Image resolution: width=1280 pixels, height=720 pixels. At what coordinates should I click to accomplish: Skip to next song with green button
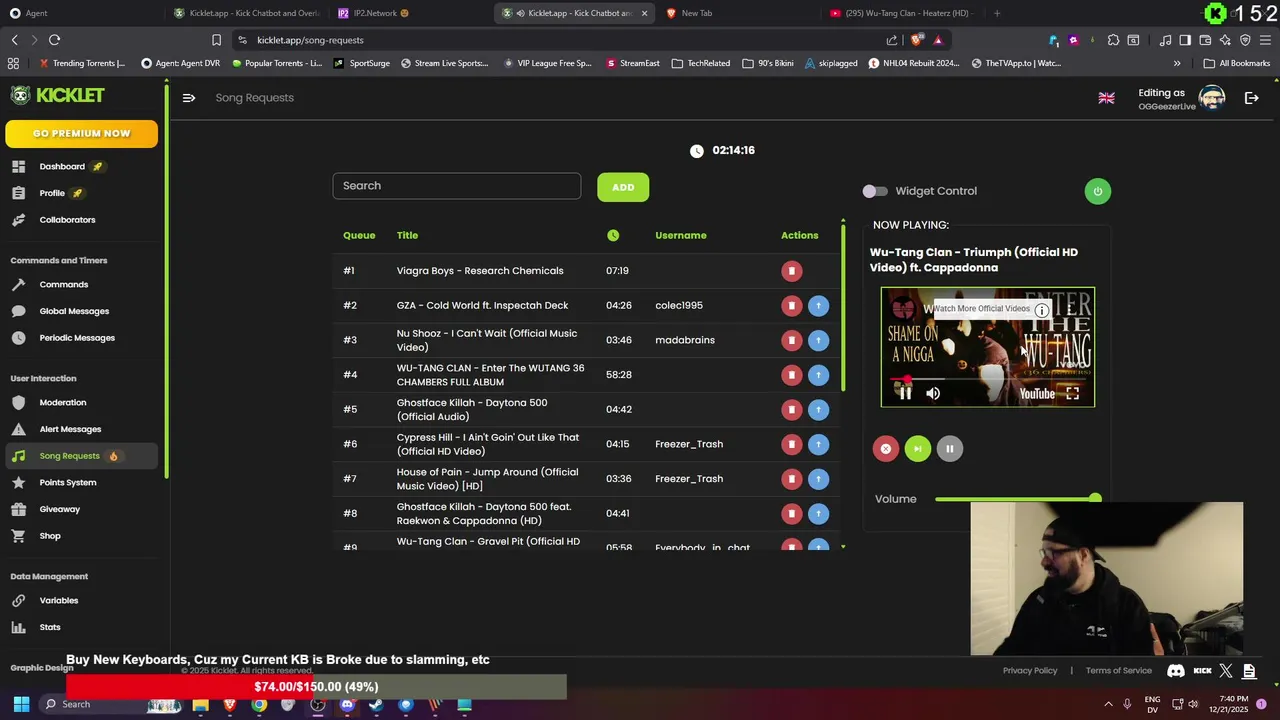coord(917,449)
